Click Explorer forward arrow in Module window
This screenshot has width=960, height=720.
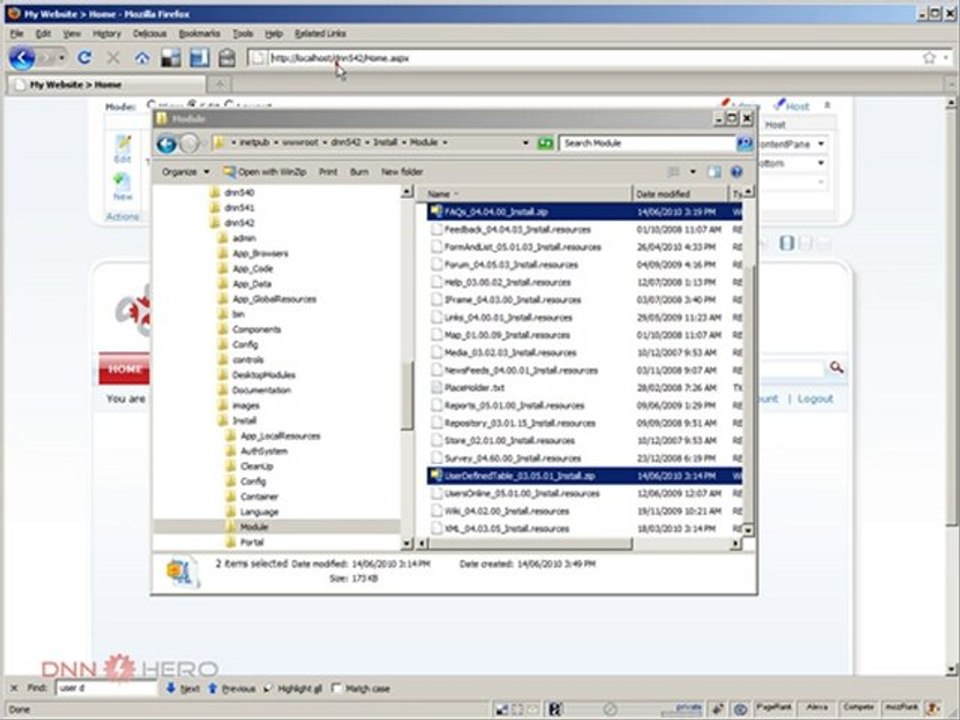tap(190, 144)
